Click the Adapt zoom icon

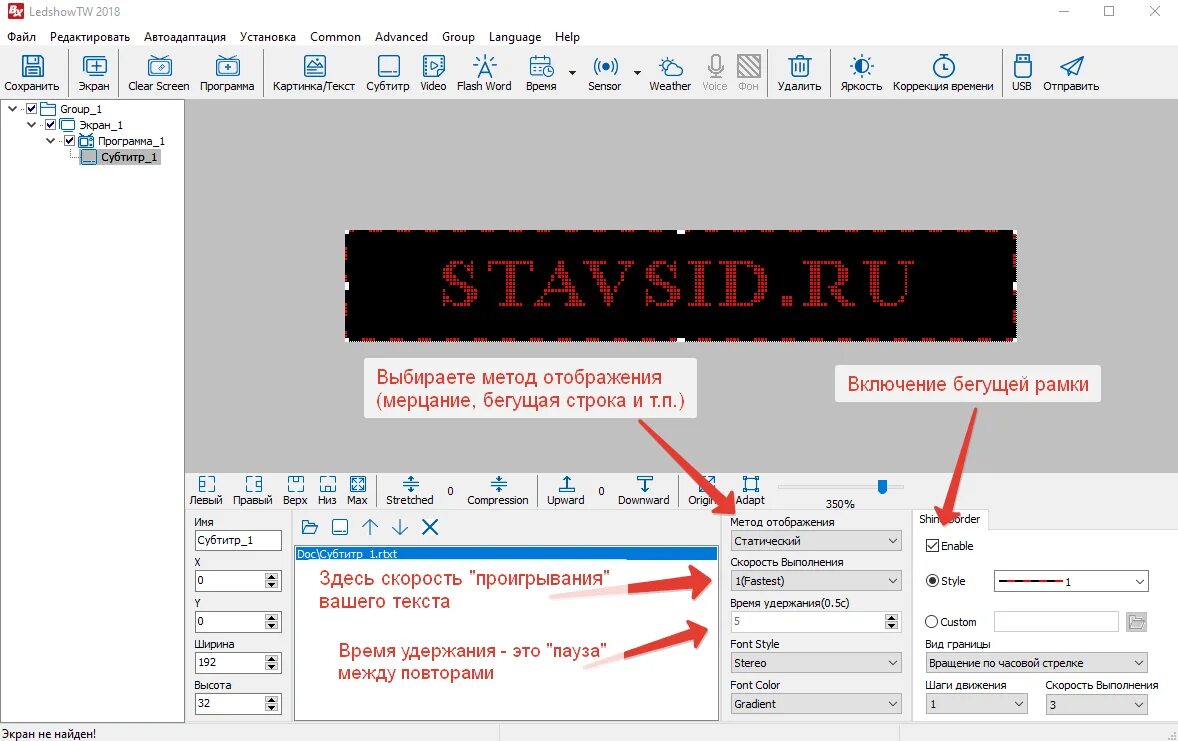pyautogui.click(x=750, y=484)
